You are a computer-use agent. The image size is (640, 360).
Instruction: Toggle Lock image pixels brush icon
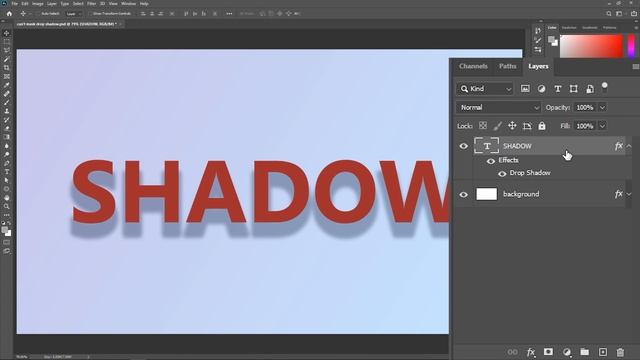pos(498,126)
